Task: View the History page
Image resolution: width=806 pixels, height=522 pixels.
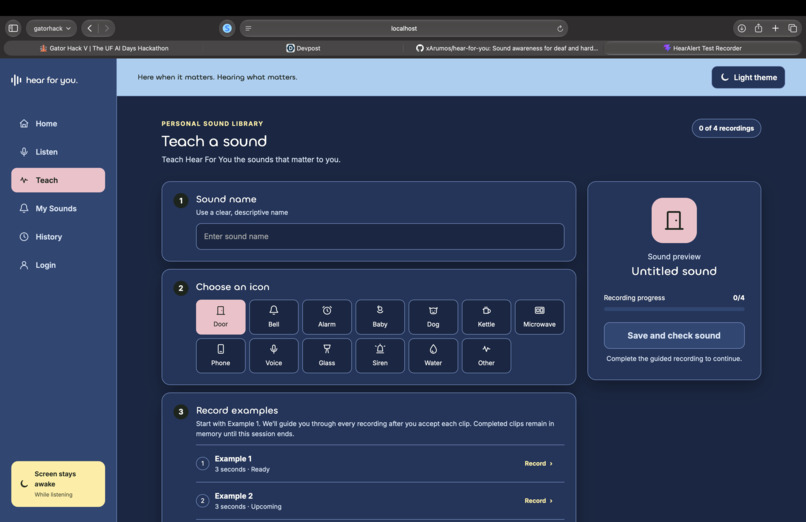Action: (58, 237)
